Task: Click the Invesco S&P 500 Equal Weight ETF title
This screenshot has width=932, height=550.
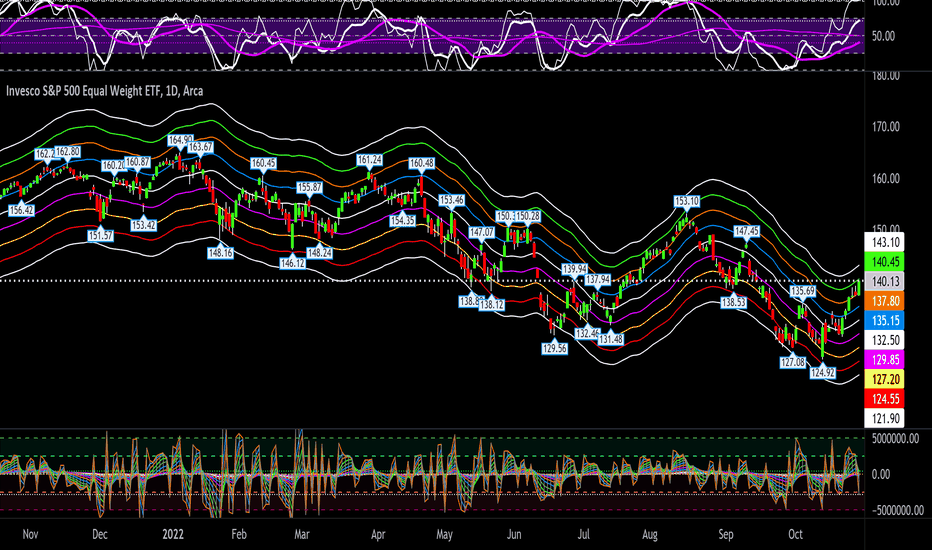Action: [105, 91]
